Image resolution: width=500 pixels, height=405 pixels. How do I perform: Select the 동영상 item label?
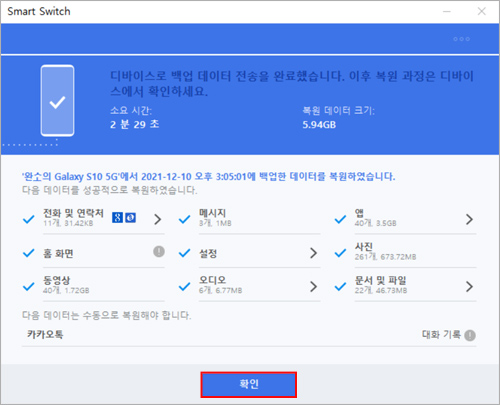[x=57, y=280]
